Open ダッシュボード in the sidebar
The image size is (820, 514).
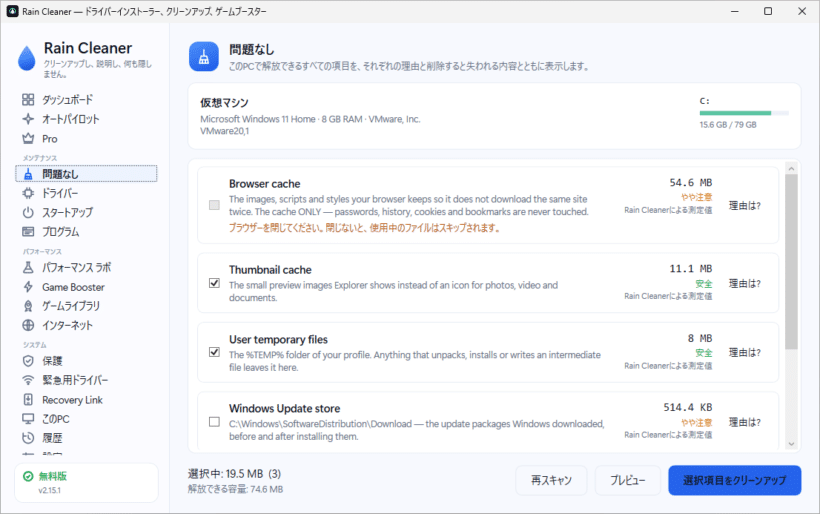(86, 99)
